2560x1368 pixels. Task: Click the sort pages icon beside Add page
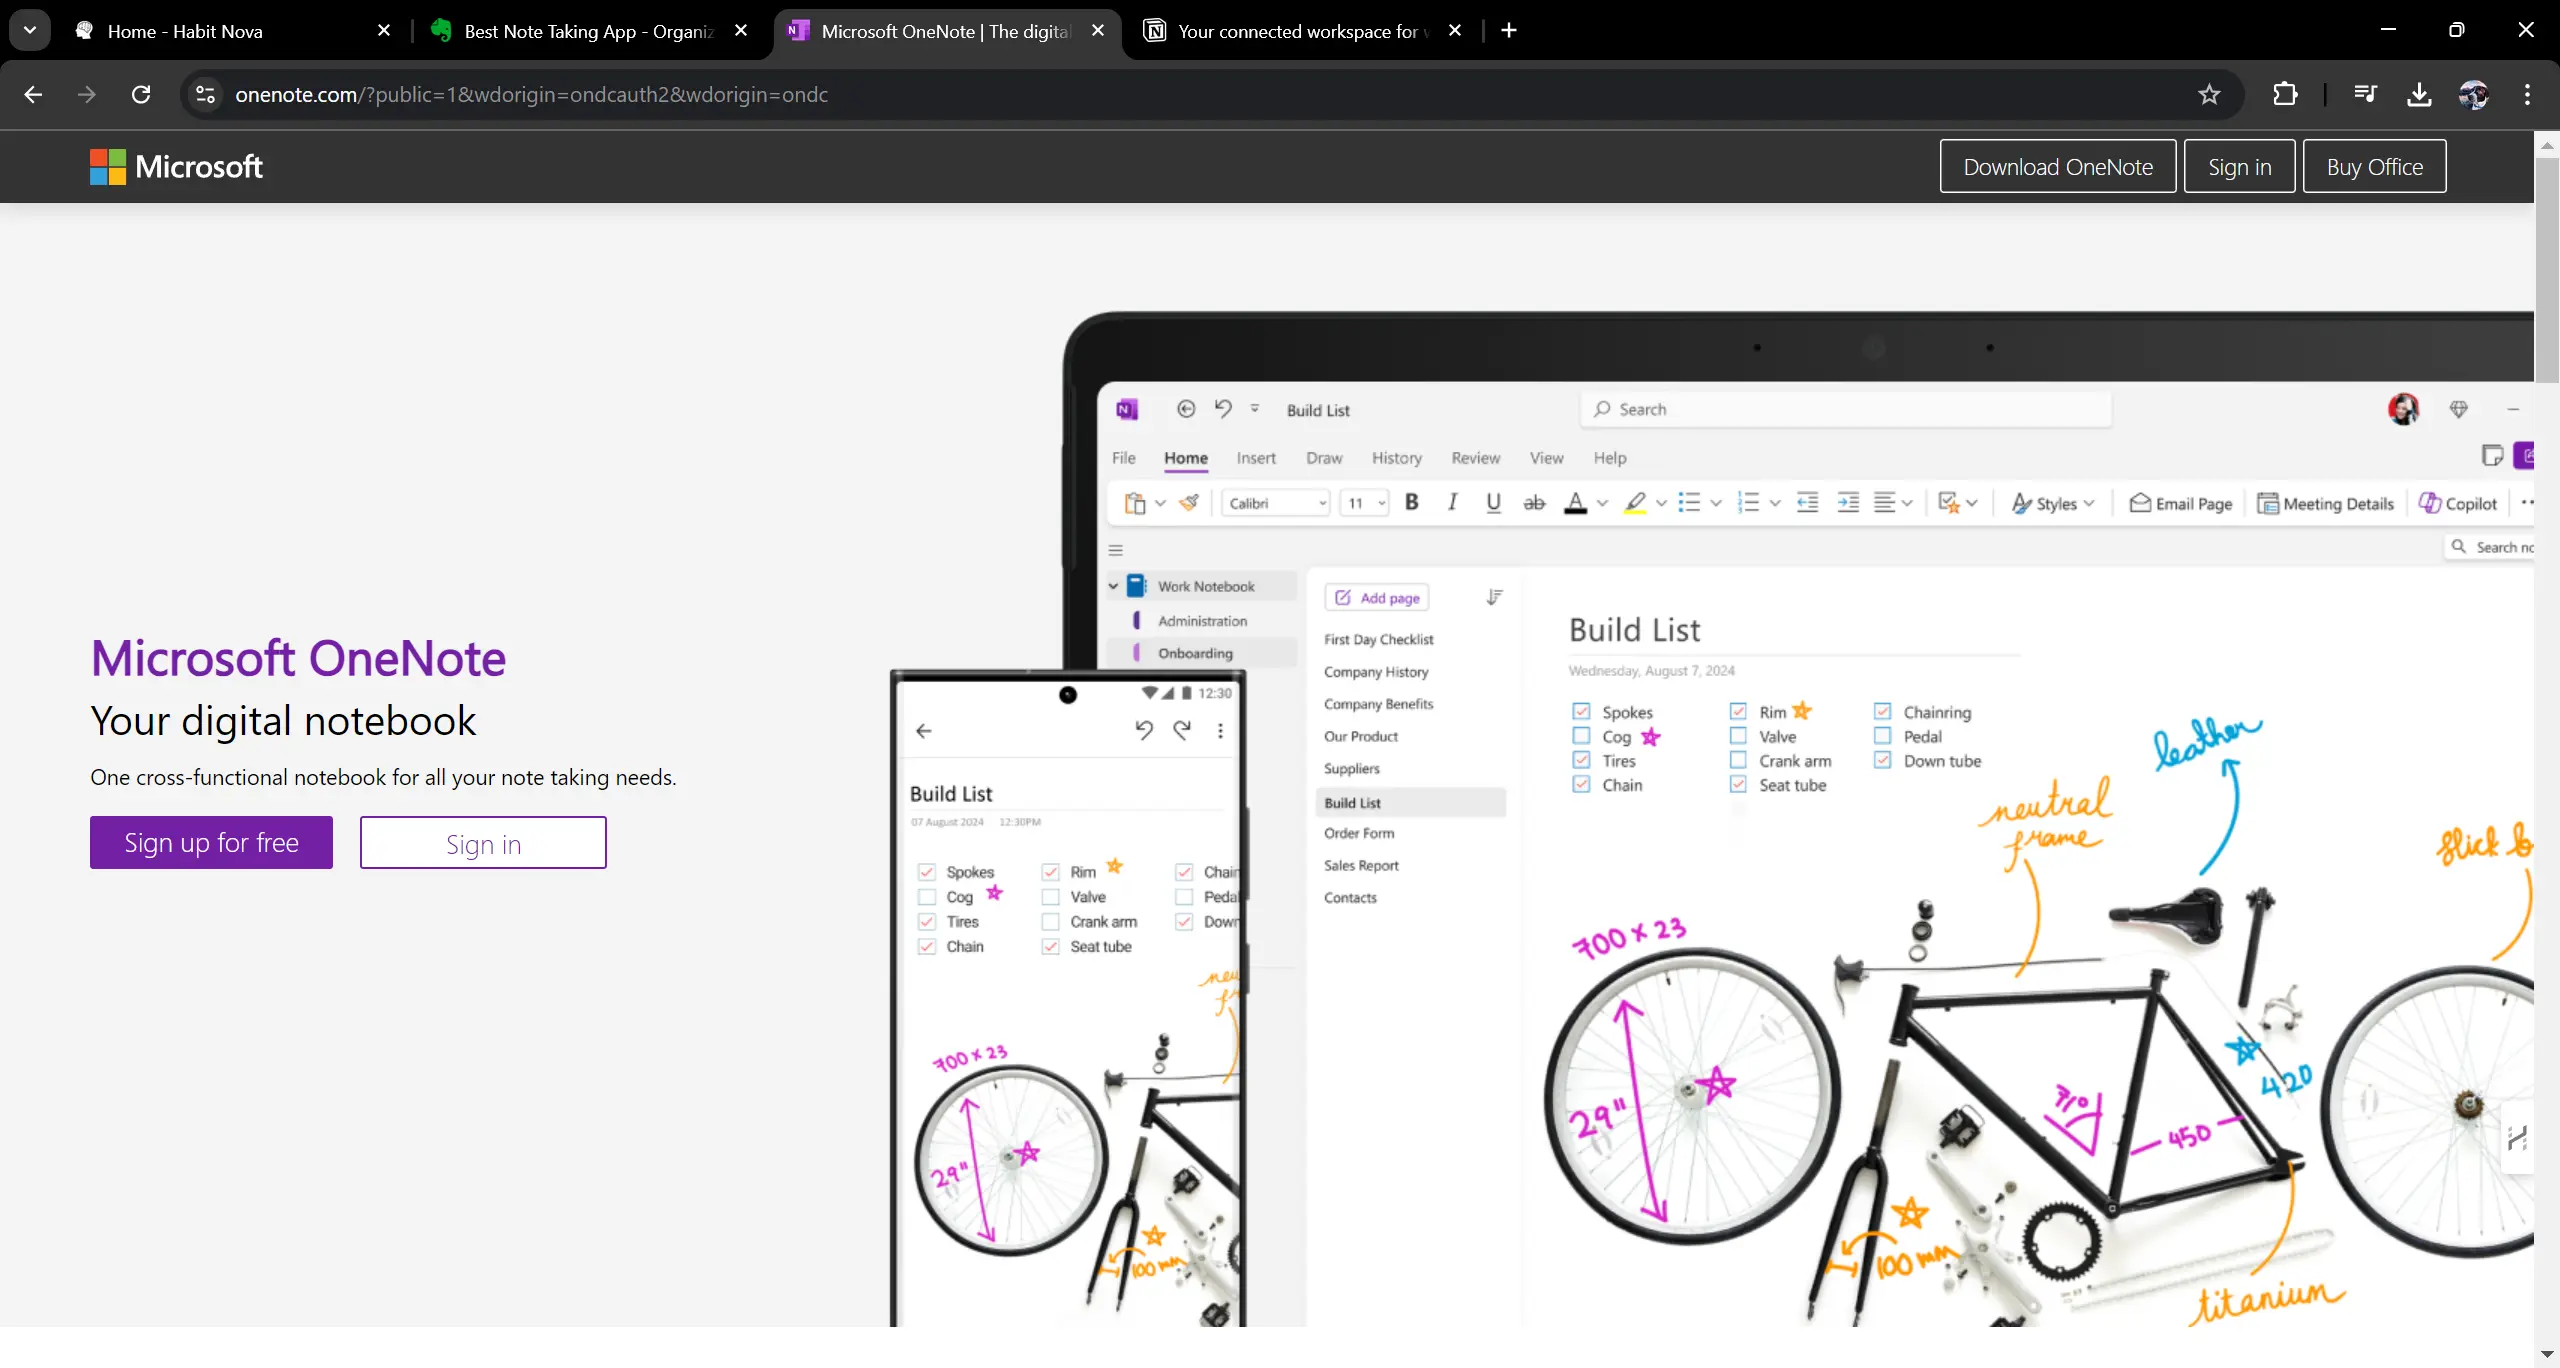point(1494,597)
